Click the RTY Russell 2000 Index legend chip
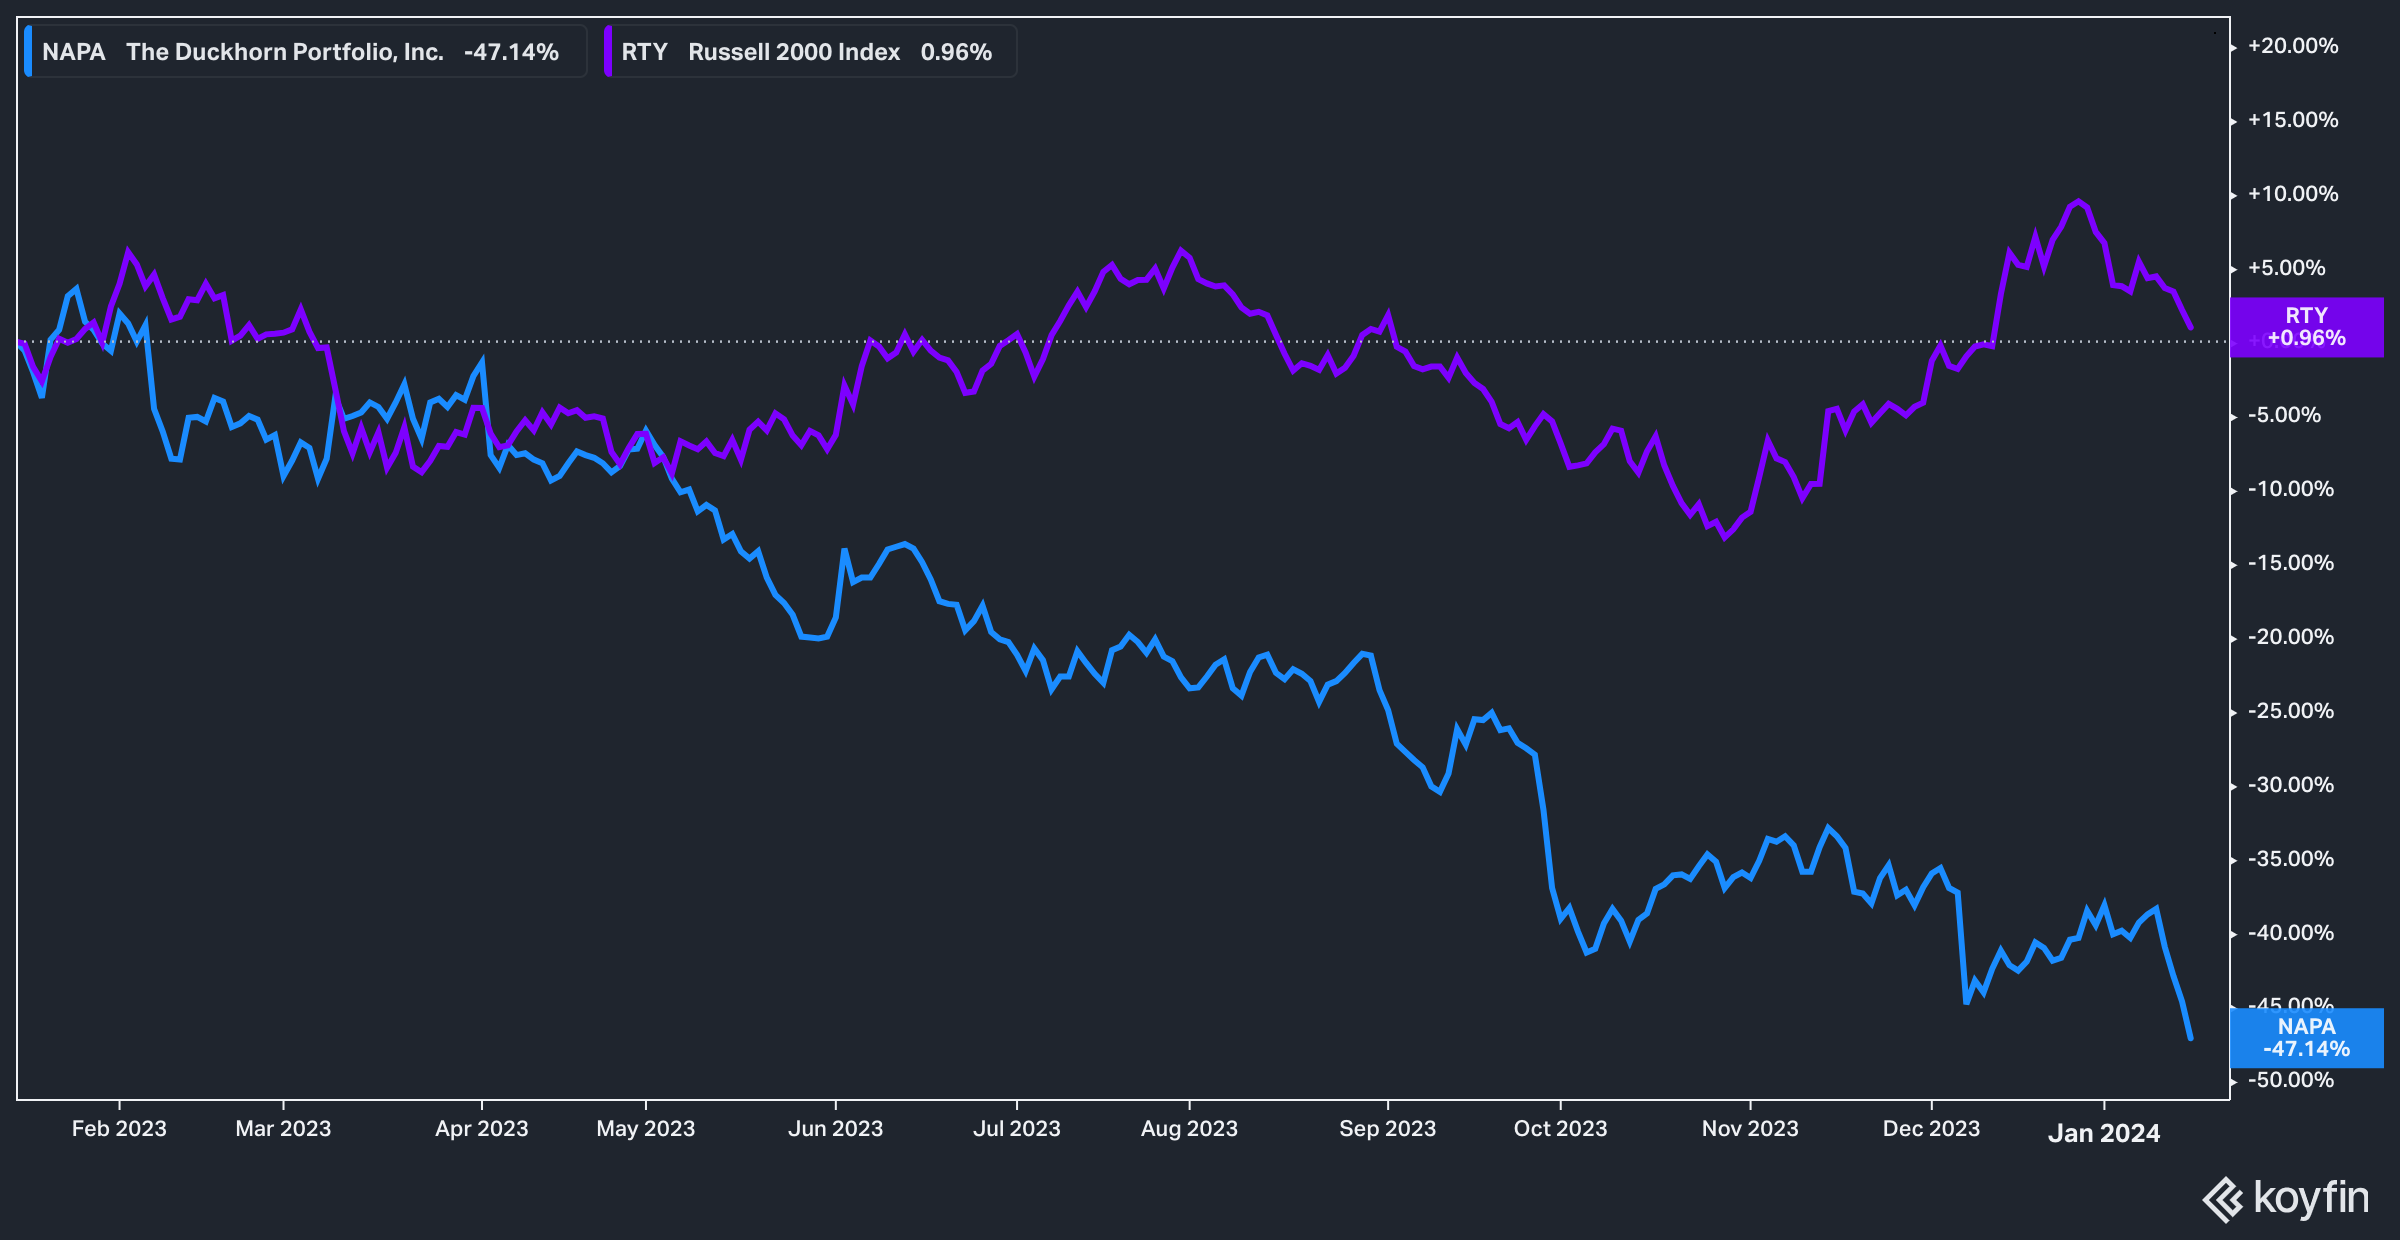Screen dimensions: 2400x1240 [x=810, y=51]
